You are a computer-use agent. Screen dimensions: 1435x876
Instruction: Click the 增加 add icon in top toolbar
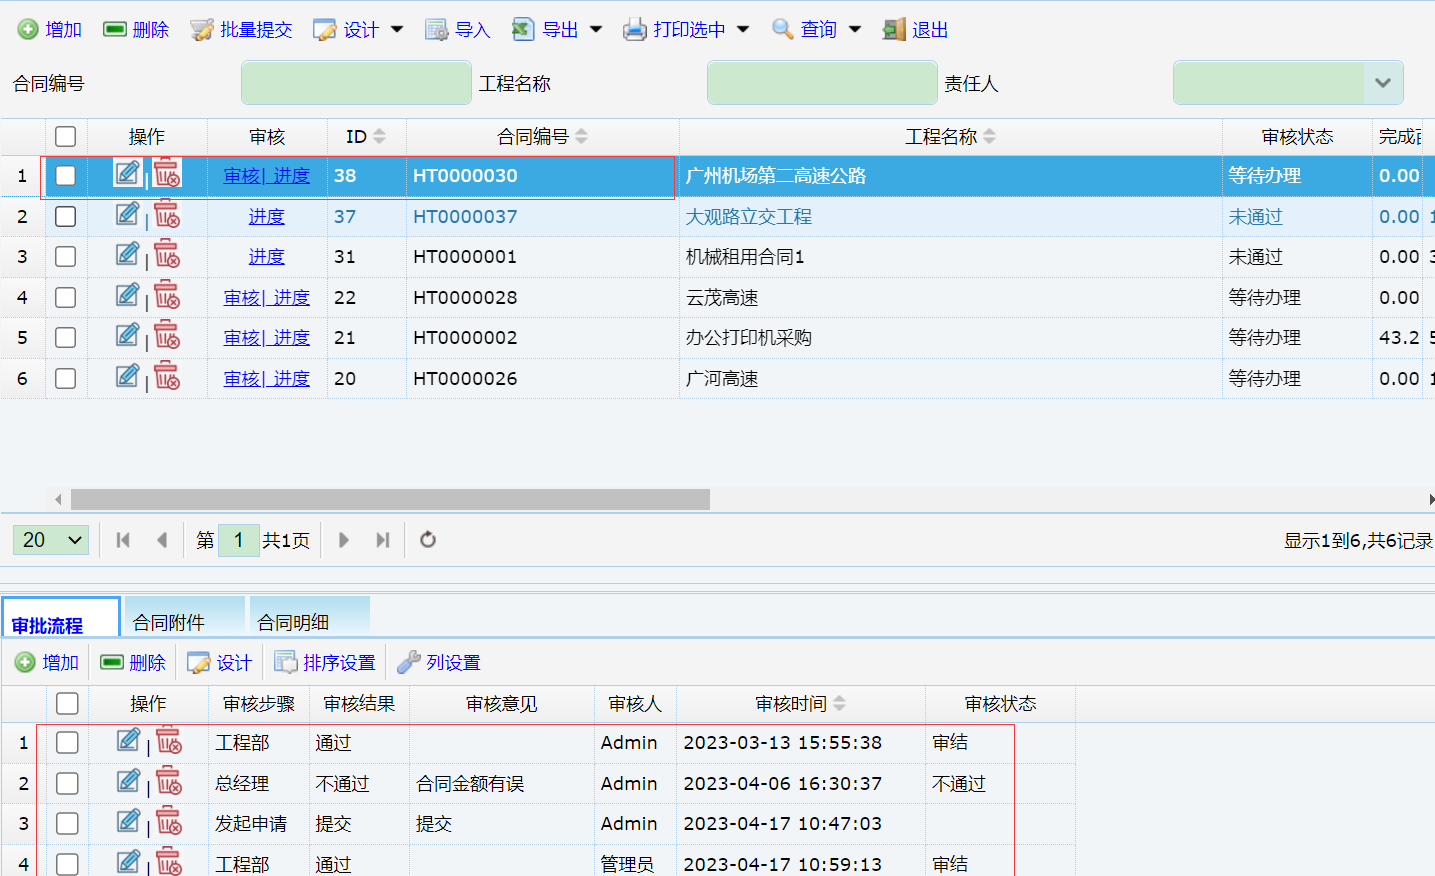point(28,30)
